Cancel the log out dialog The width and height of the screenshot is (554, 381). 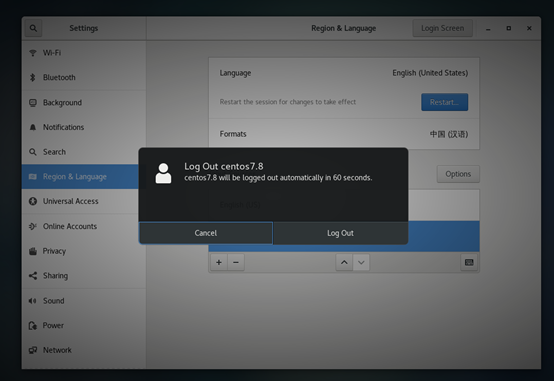[x=206, y=233]
